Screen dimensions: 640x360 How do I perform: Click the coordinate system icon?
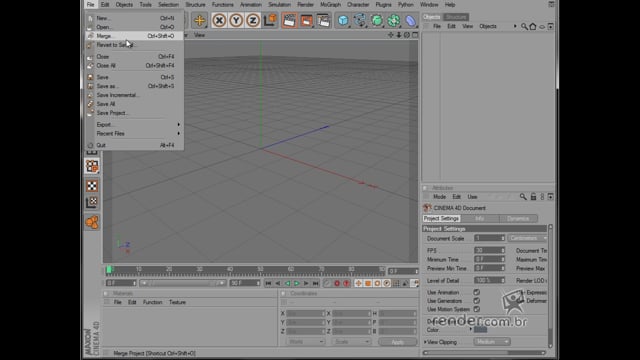(270, 20)
